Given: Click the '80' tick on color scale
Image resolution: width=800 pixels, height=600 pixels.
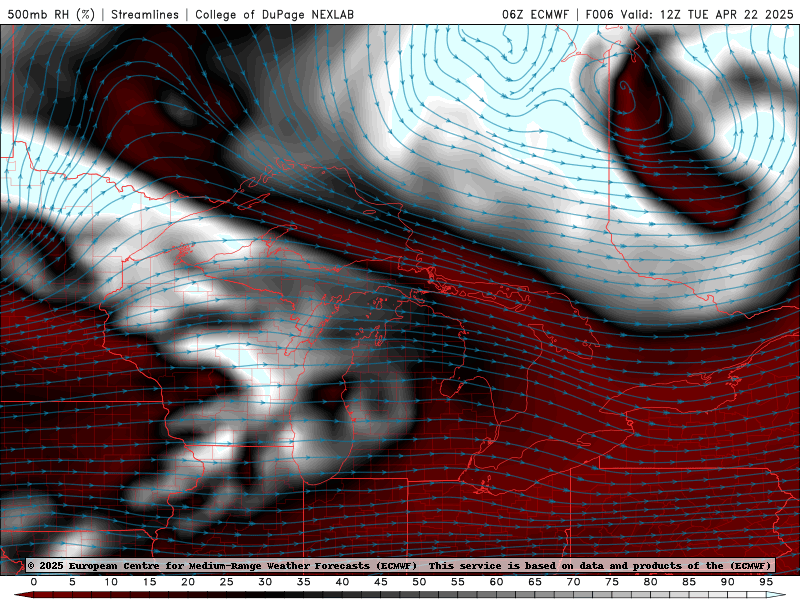Looking at the screenshot, I should pyautogui.click(x=650, y=582).
